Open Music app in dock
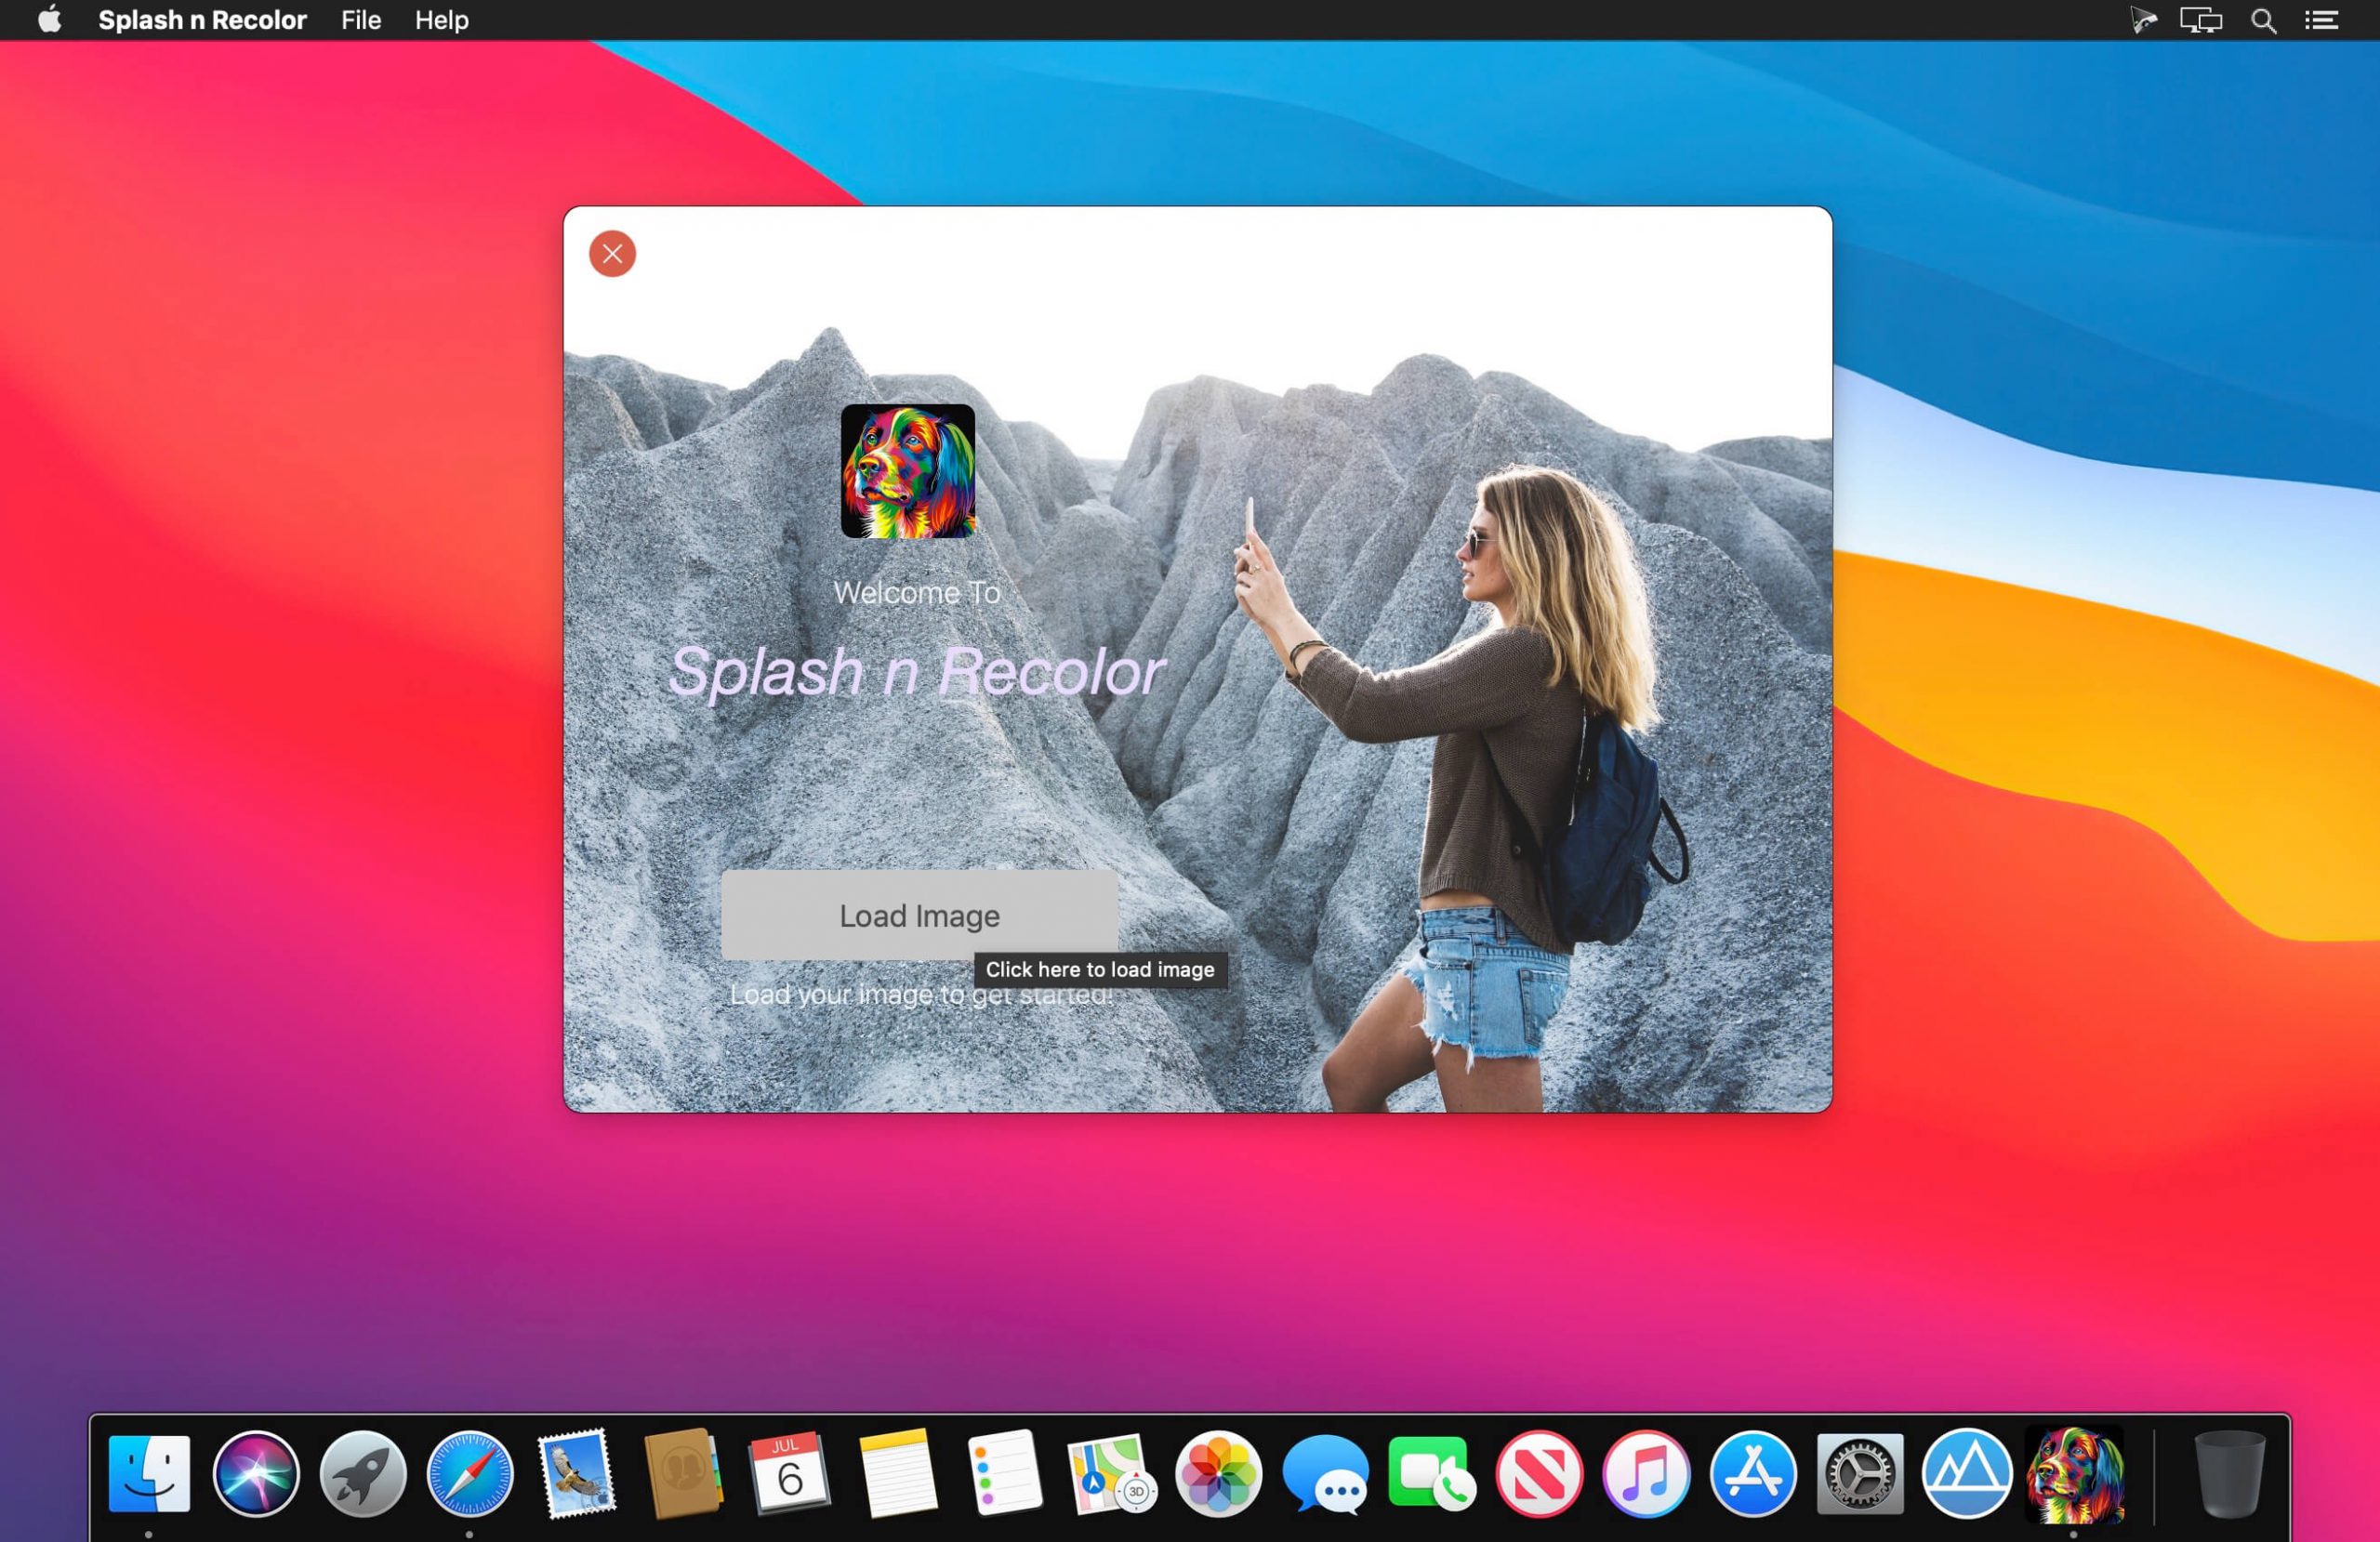The image size is (2380, 1542). 1646,1473
